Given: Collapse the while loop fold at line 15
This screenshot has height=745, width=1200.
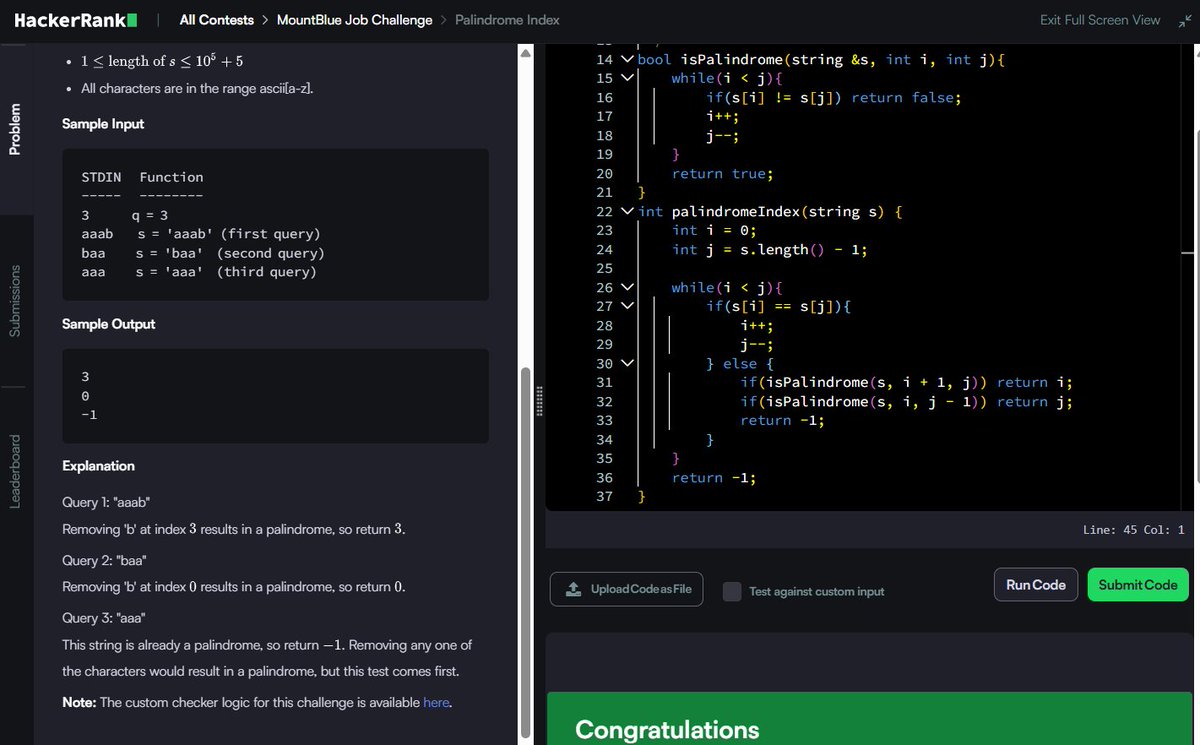Looking at the screenshot, I should (627, 78).
